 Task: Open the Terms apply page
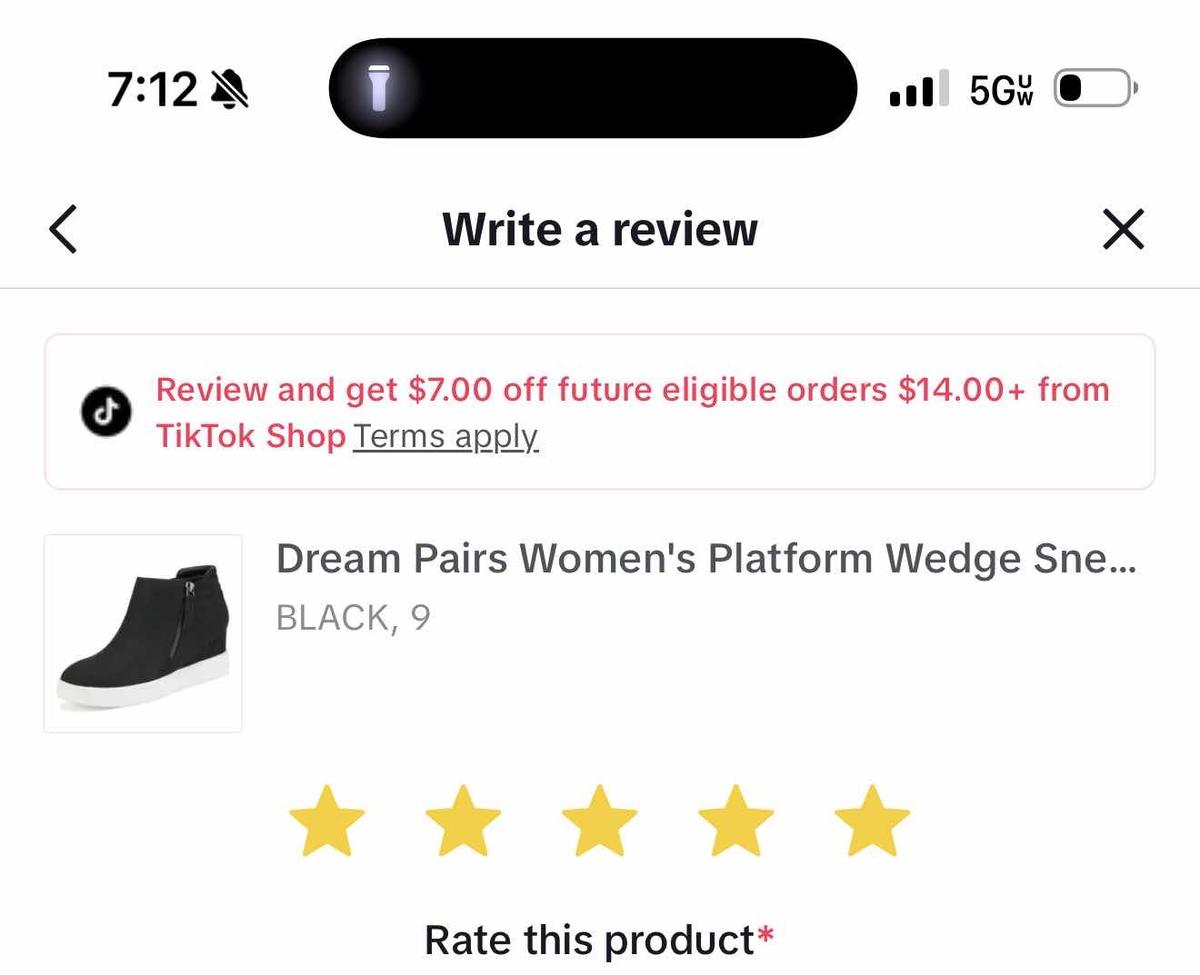447,436
